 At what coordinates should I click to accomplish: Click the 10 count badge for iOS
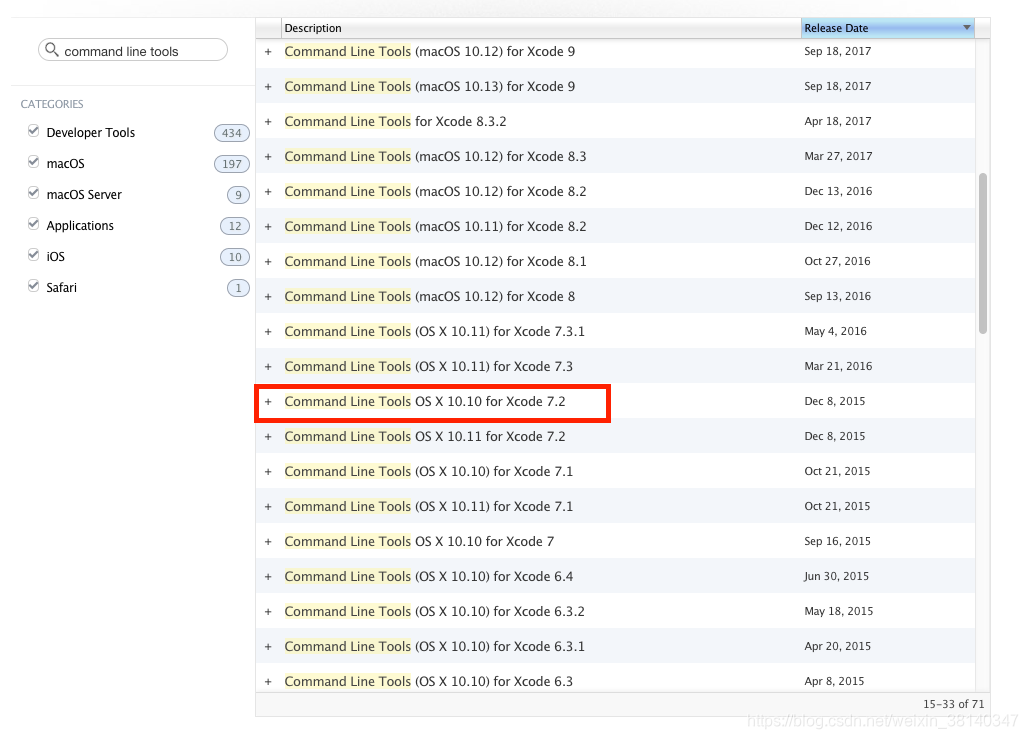click(235, 257)
